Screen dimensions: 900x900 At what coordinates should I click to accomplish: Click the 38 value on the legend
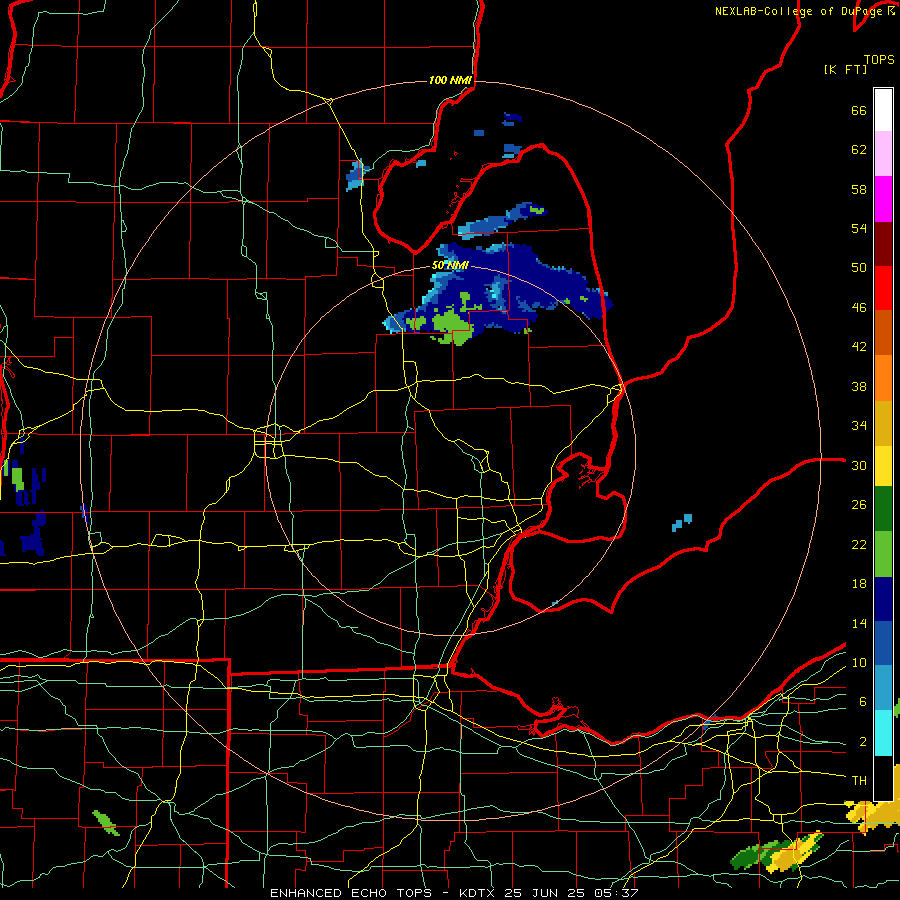point(859,386)
